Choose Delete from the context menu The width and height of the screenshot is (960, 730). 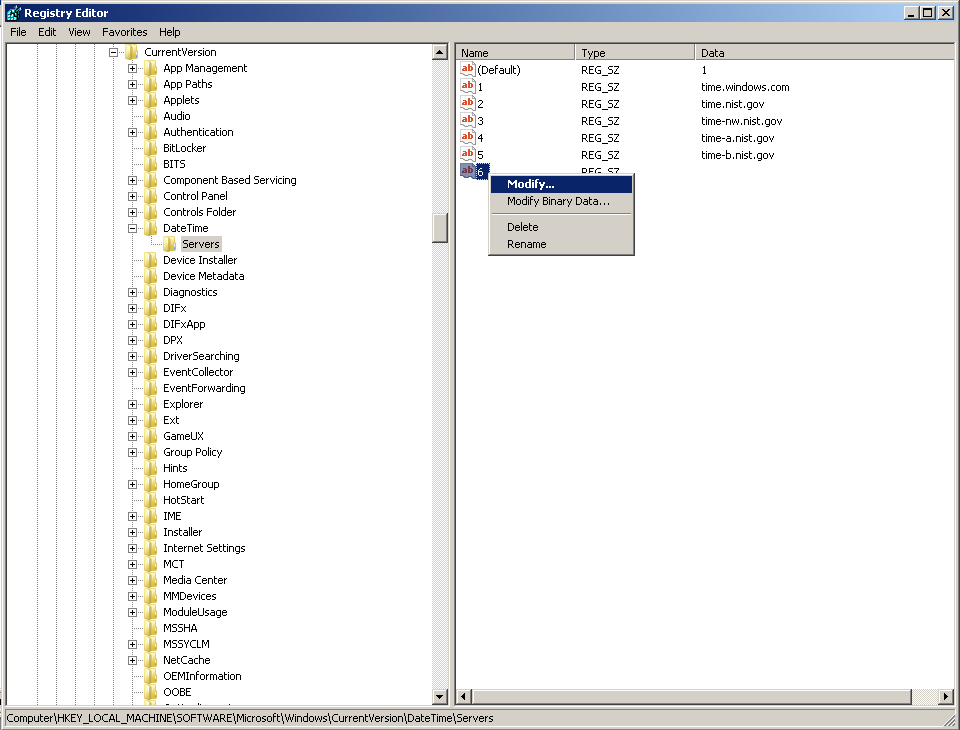click(x=561, y=227)
